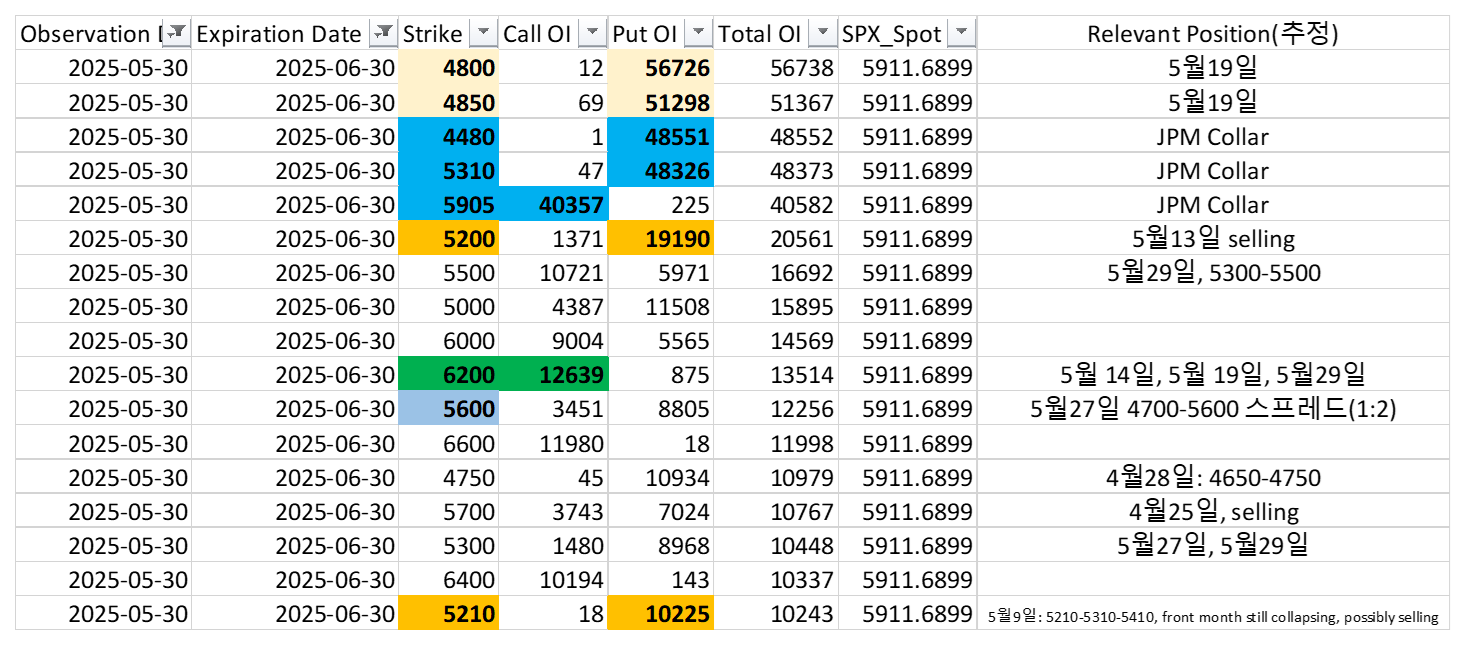Select the JPM Collar cell in the 5310 row
Image resolution: width=1468 pixels, height=645 pixels.
tap(1213, 170)
